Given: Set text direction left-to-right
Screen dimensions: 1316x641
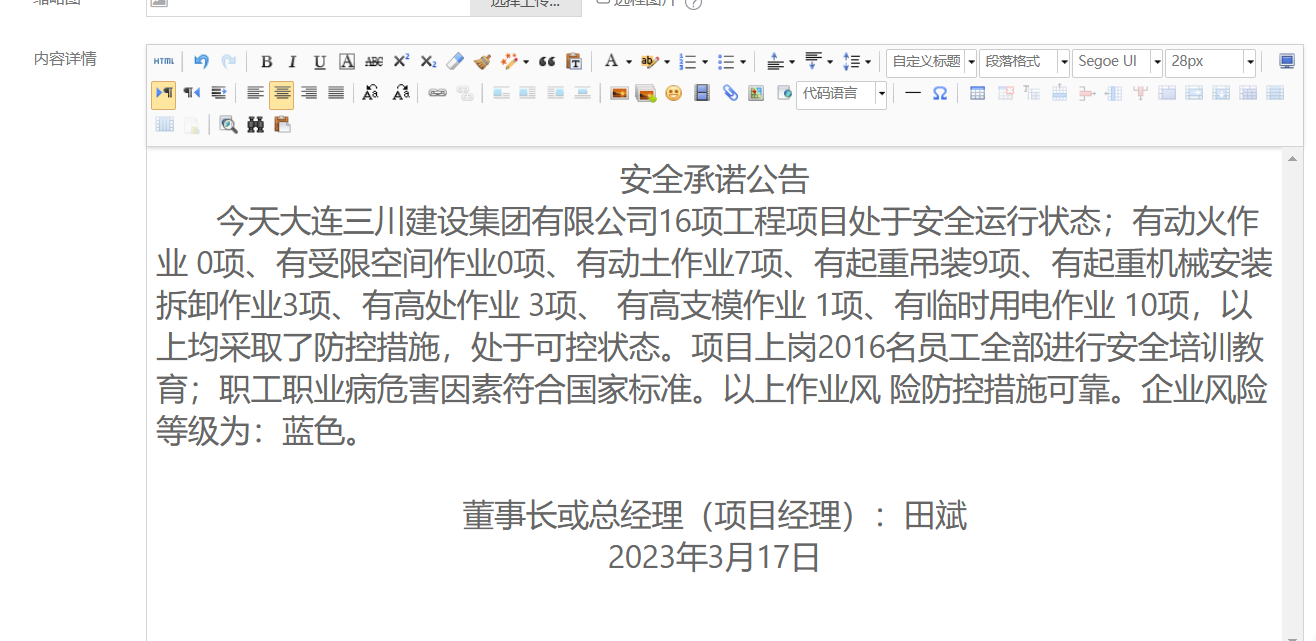Looking at the screenshot, I should (x=164, y=93).
